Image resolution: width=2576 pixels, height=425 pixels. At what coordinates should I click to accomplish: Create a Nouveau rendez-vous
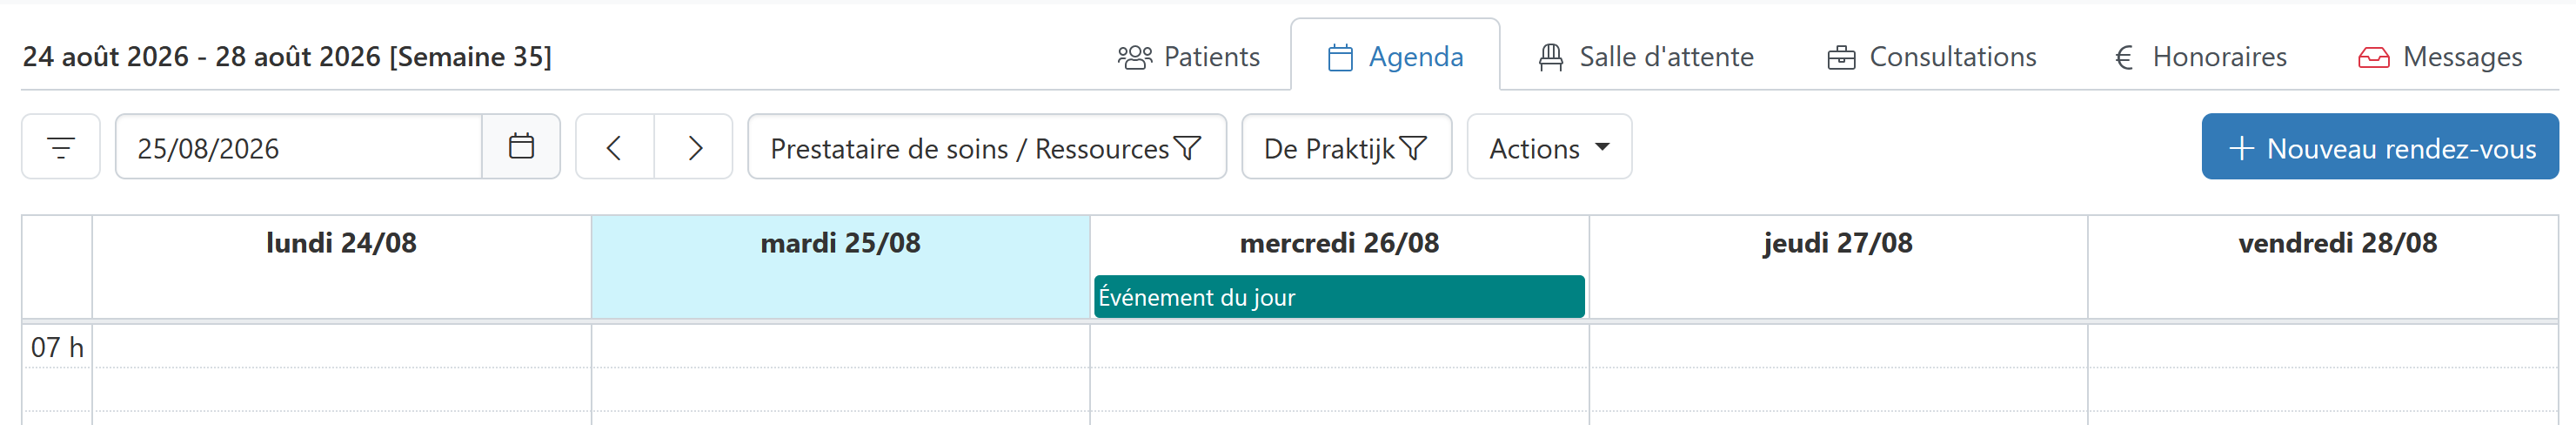coord(2380,147)
